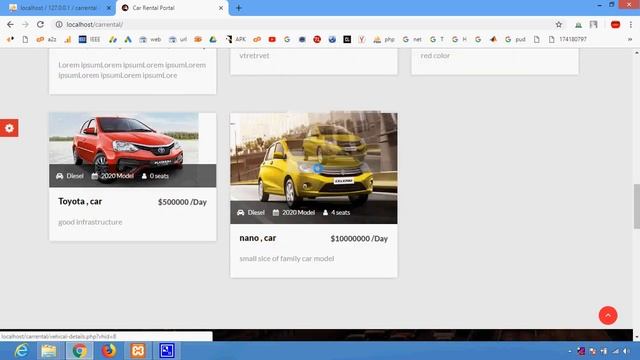Viewport: 640px width, 360px height.
Task: Open Chrome's three-dot menu
Action: (x=631, y=24)
